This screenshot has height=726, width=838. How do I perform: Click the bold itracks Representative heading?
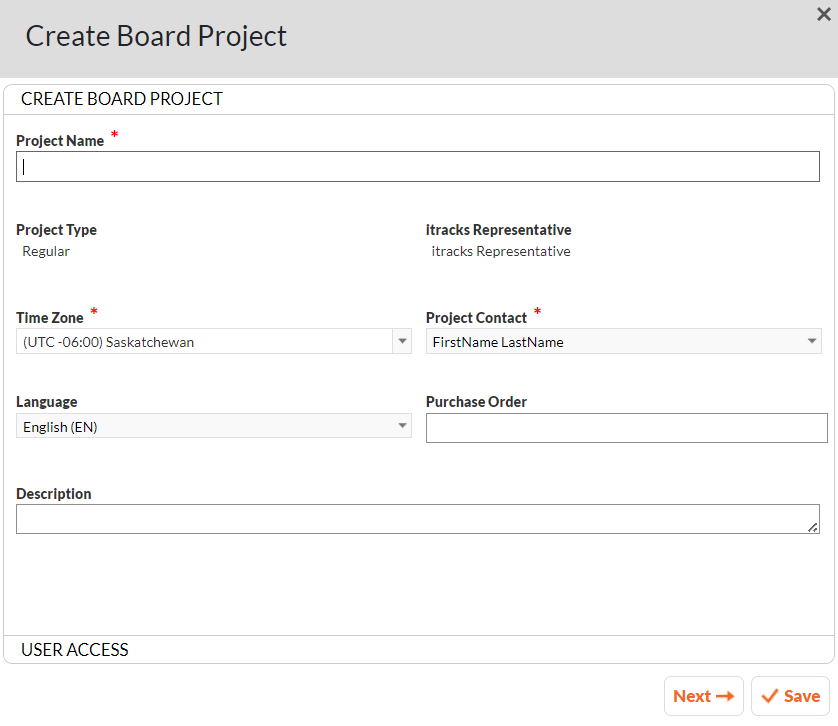(499, 229)
